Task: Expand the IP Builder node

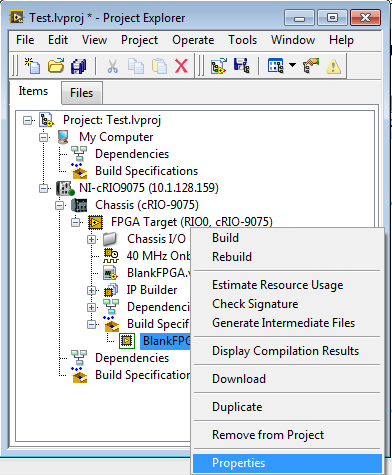Action: 91,290
